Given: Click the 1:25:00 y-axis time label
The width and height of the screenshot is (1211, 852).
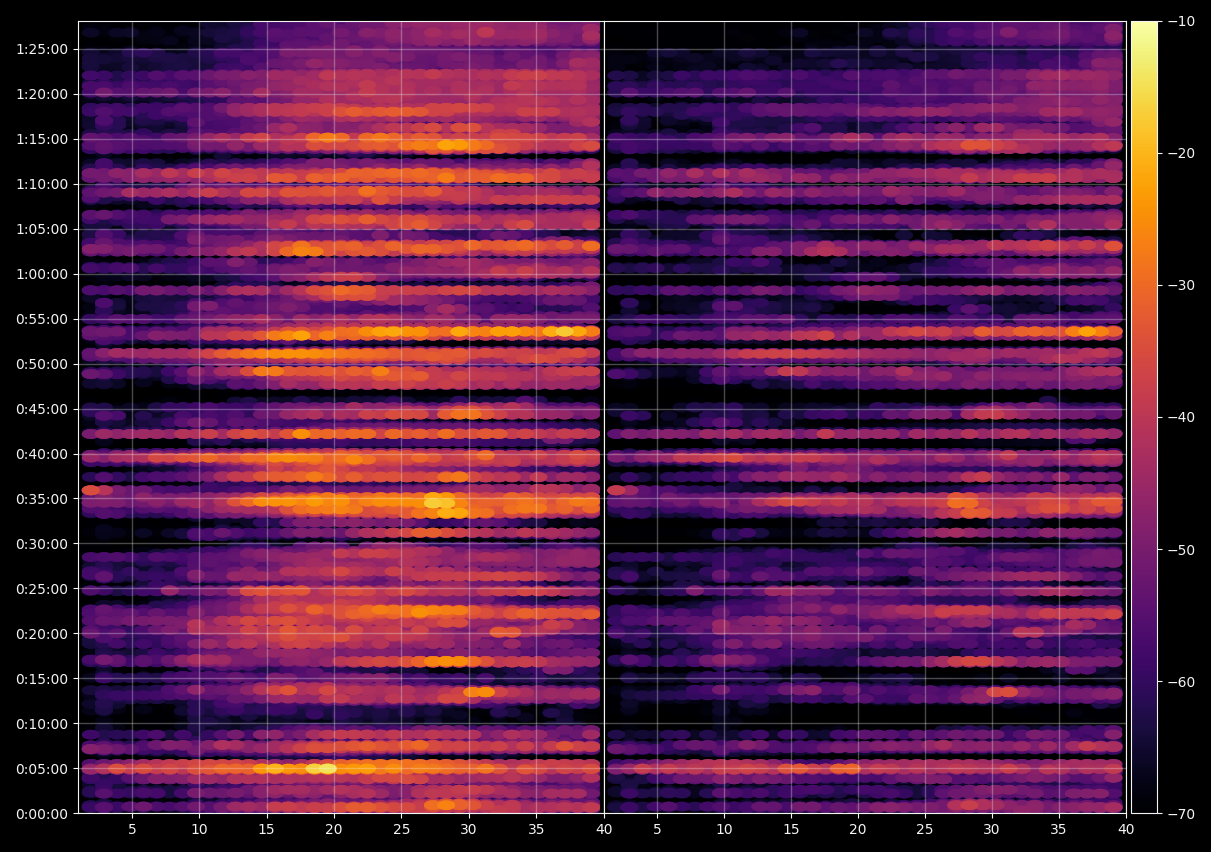Looking at the screenshot, I should [x=42, y=49].
